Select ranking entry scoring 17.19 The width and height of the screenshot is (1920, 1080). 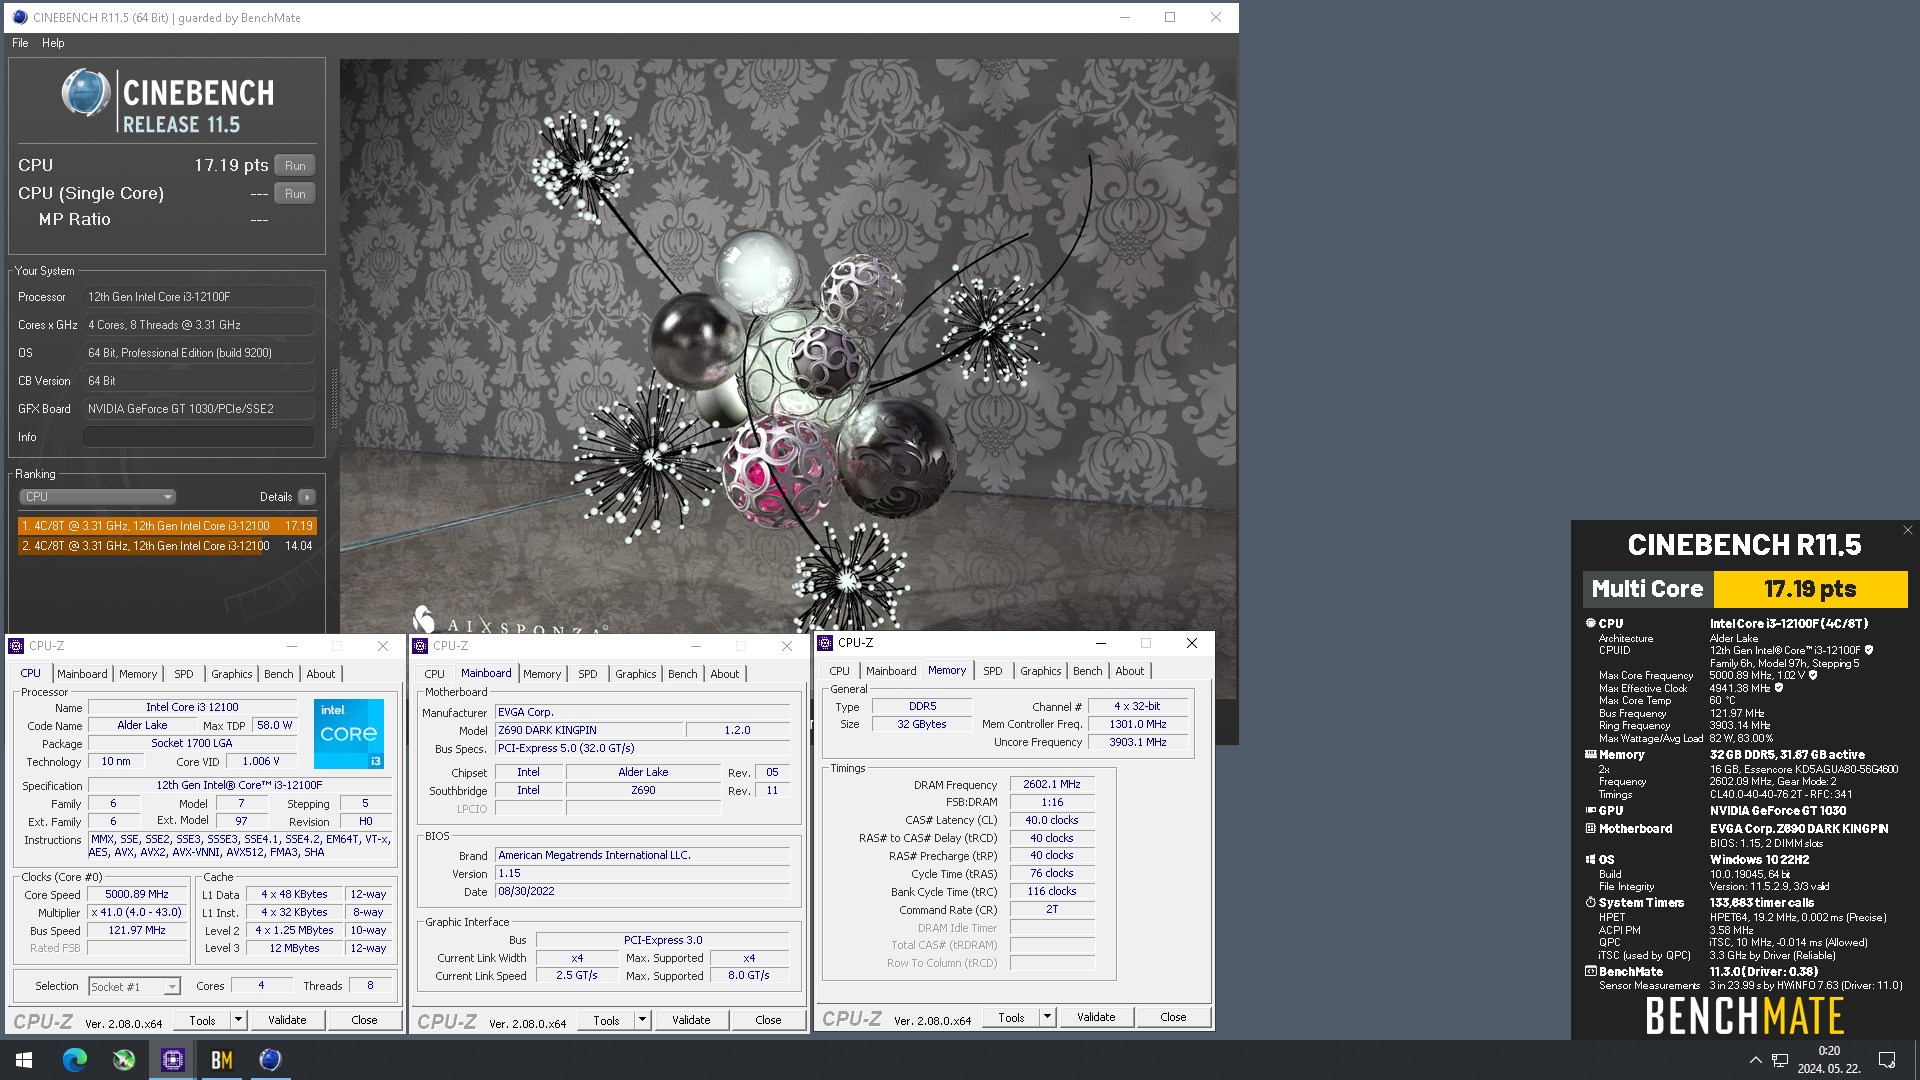tap(167, 526)
